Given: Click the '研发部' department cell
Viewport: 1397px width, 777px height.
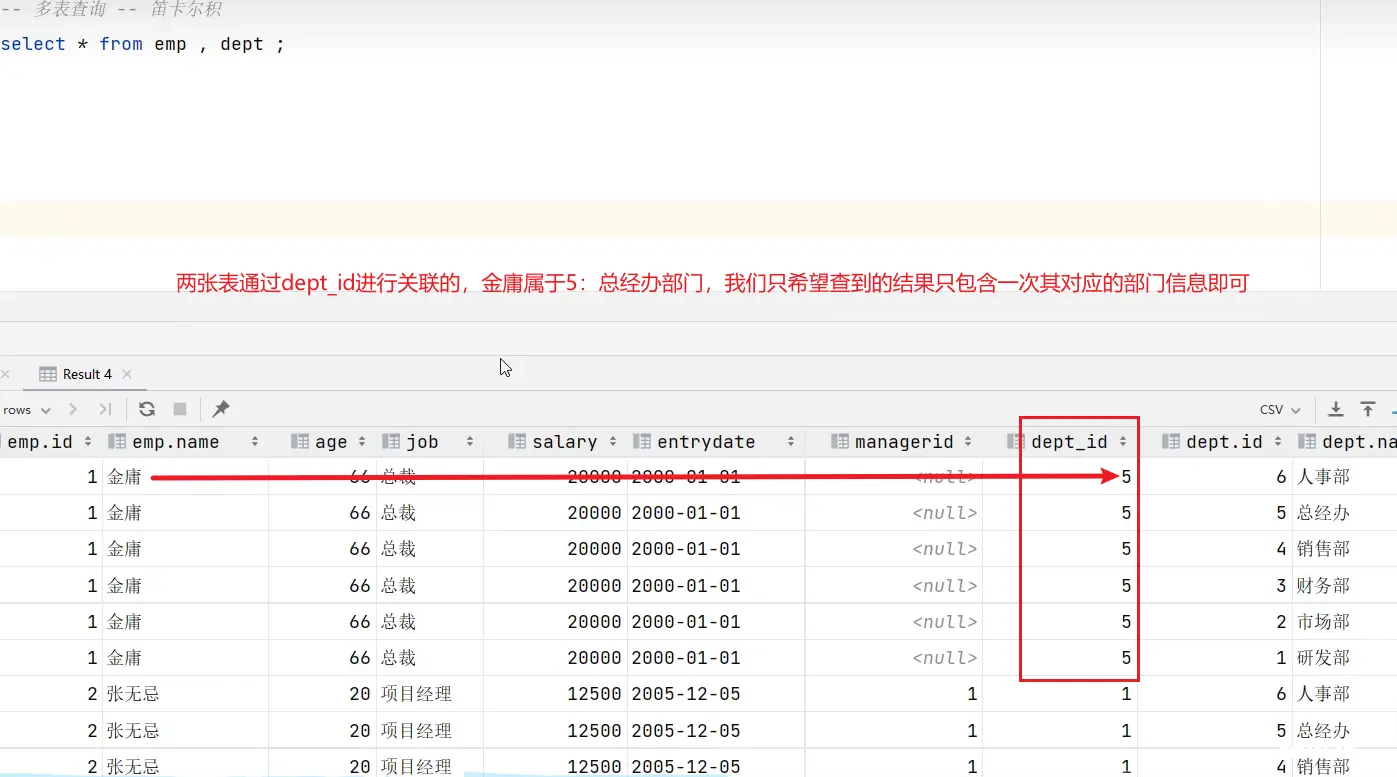Looking at the screenshot, I should pos(1323,657).
